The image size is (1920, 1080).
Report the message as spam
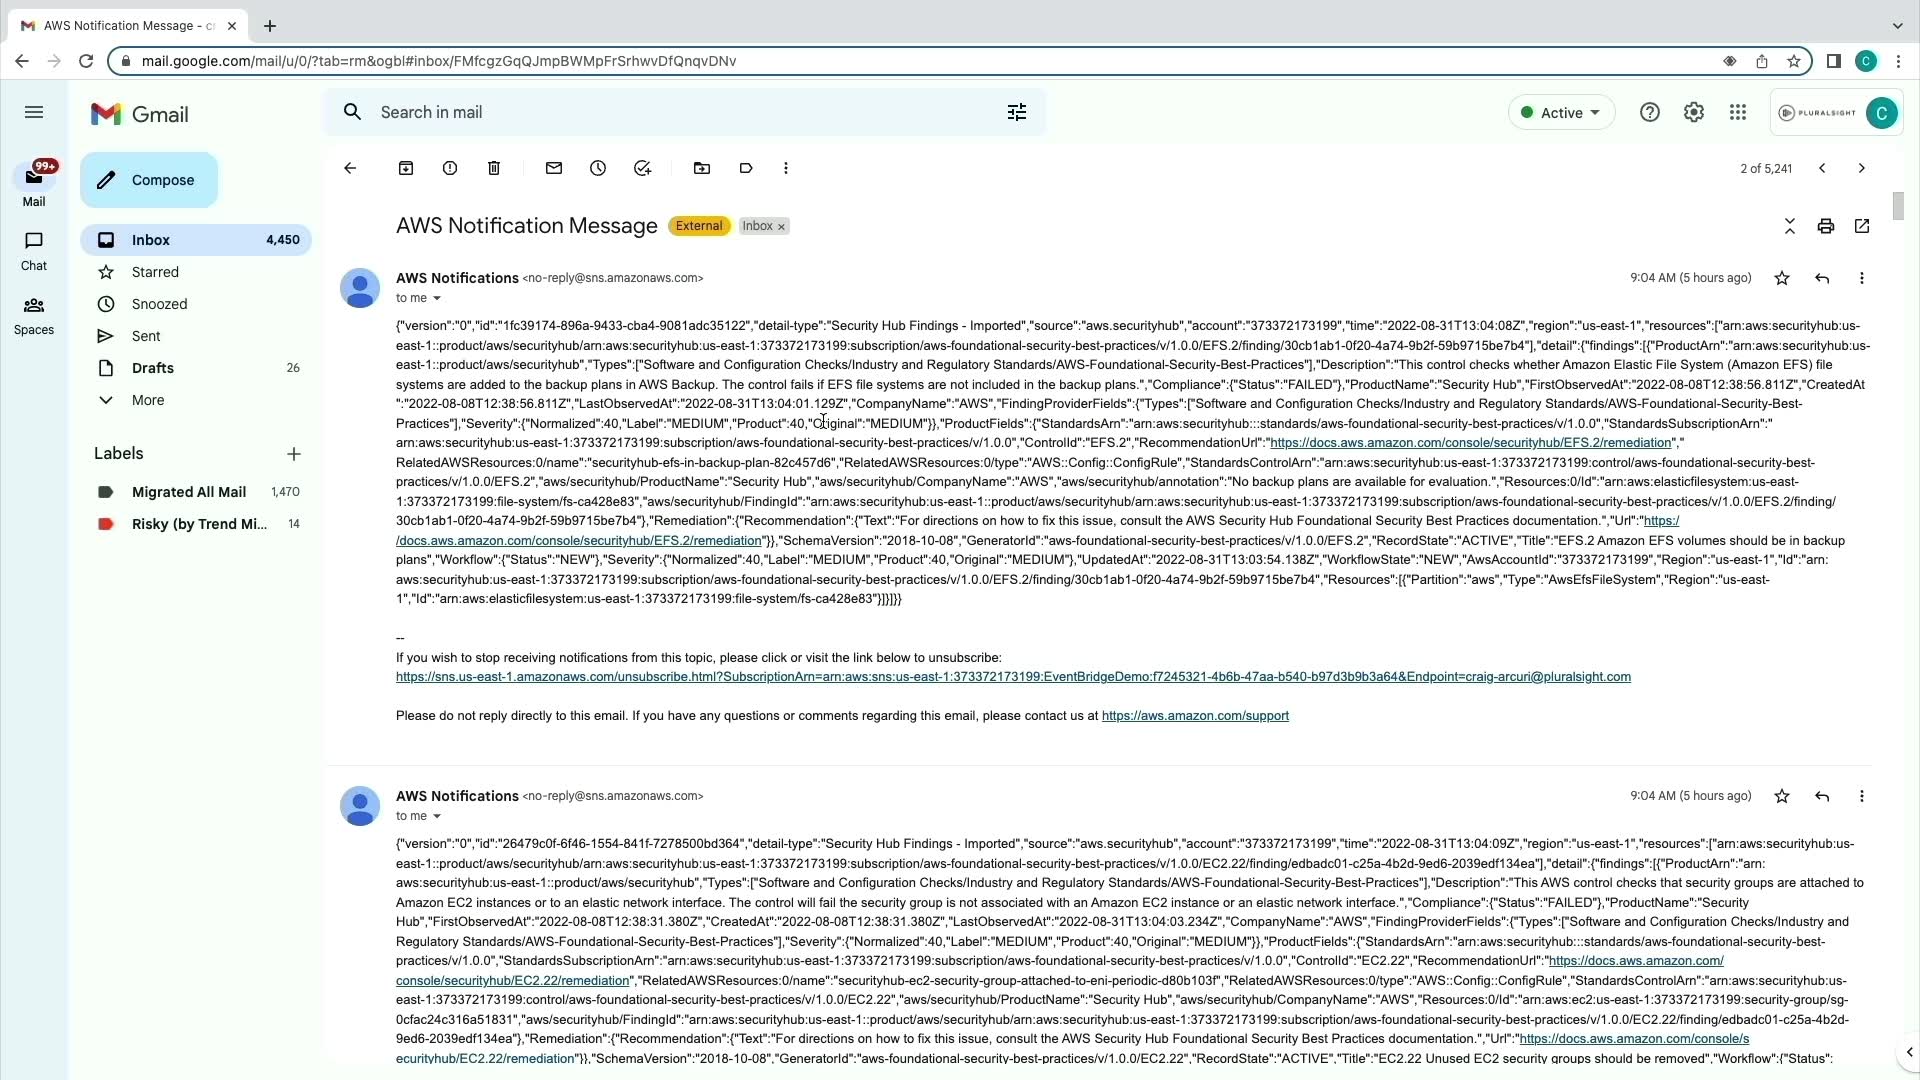(x=450, y=168)
